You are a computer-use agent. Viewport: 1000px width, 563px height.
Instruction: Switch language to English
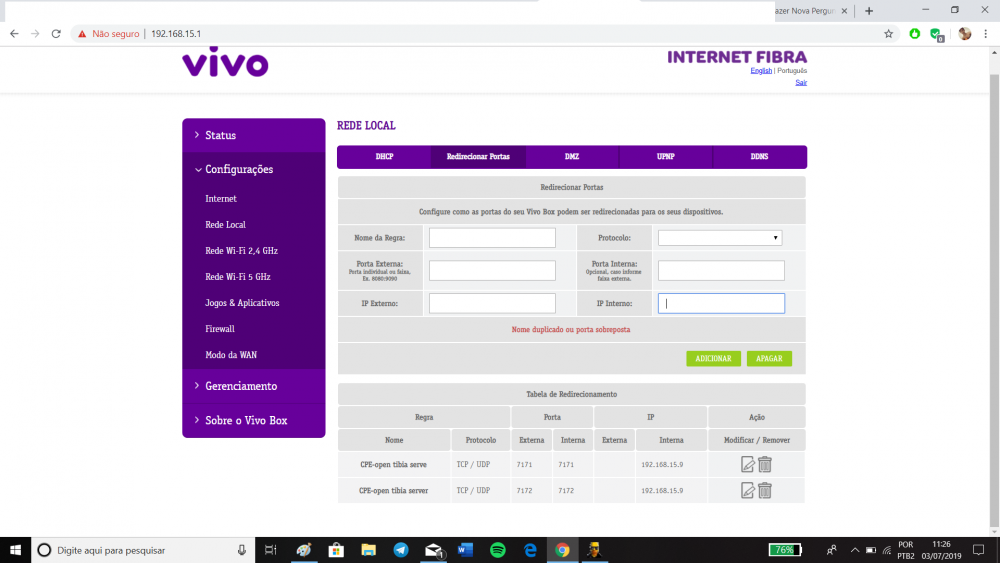(x=761, y=71)
